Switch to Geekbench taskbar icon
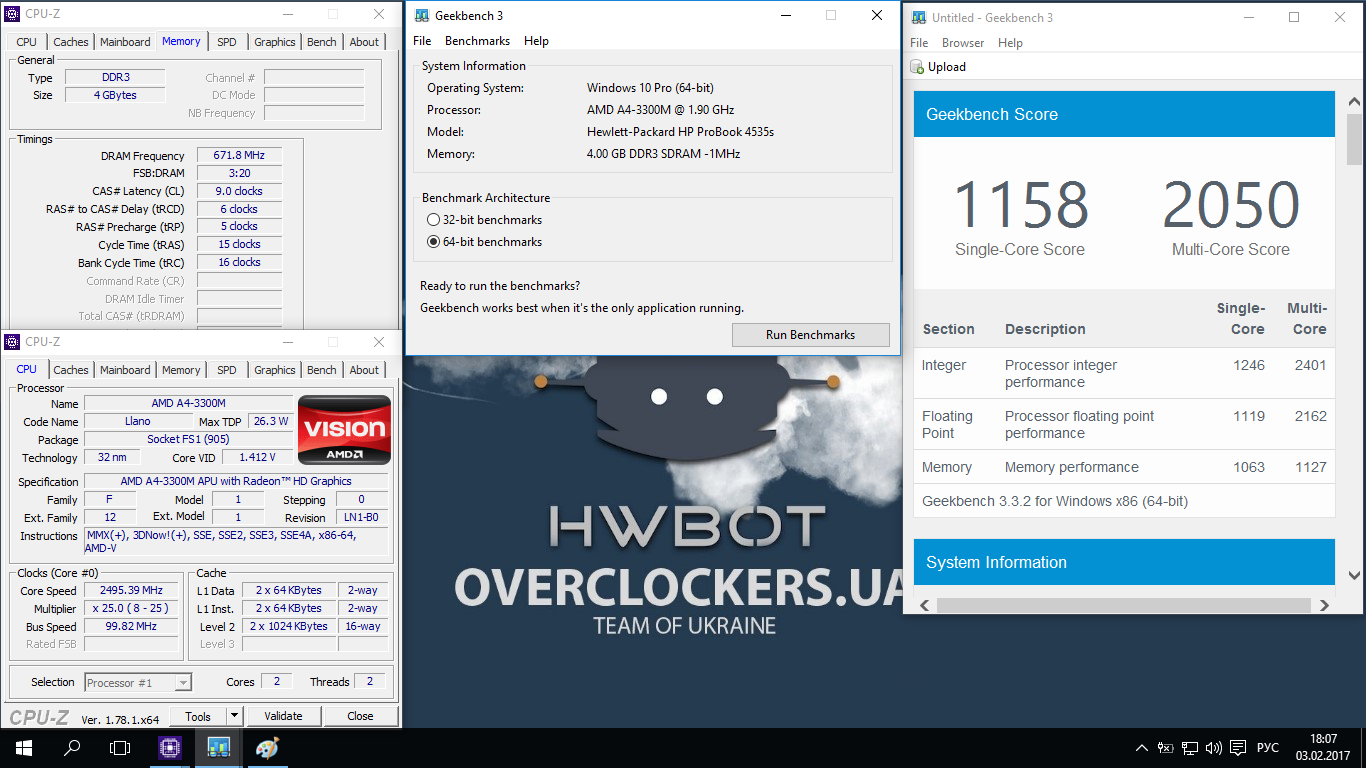This screenshot has height=768, width=1366. click(x=219, y=748)
